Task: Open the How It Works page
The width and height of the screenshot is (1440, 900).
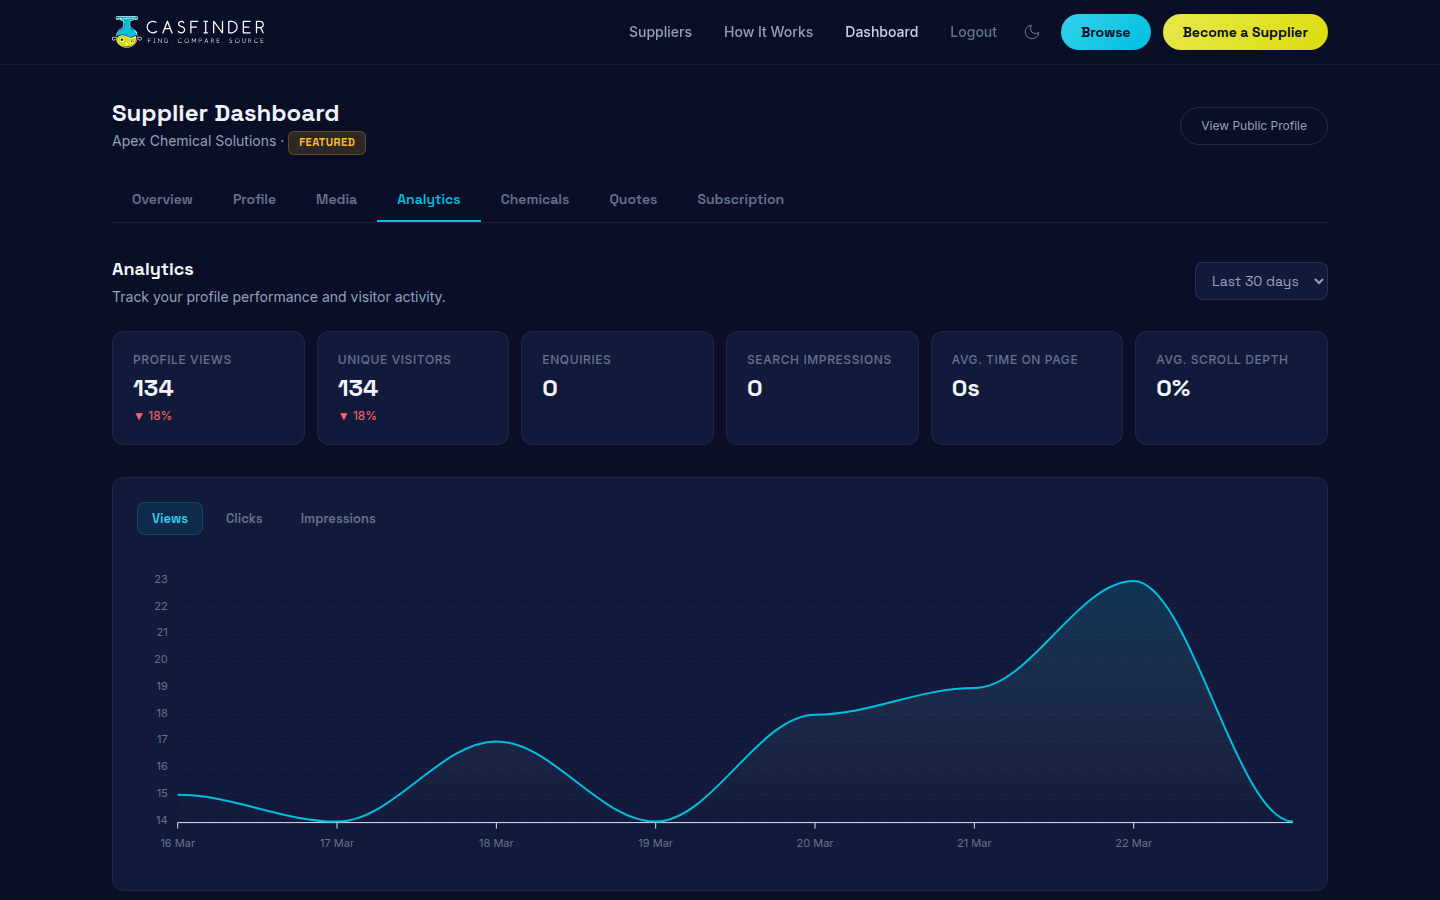Action: pos(768,31)
